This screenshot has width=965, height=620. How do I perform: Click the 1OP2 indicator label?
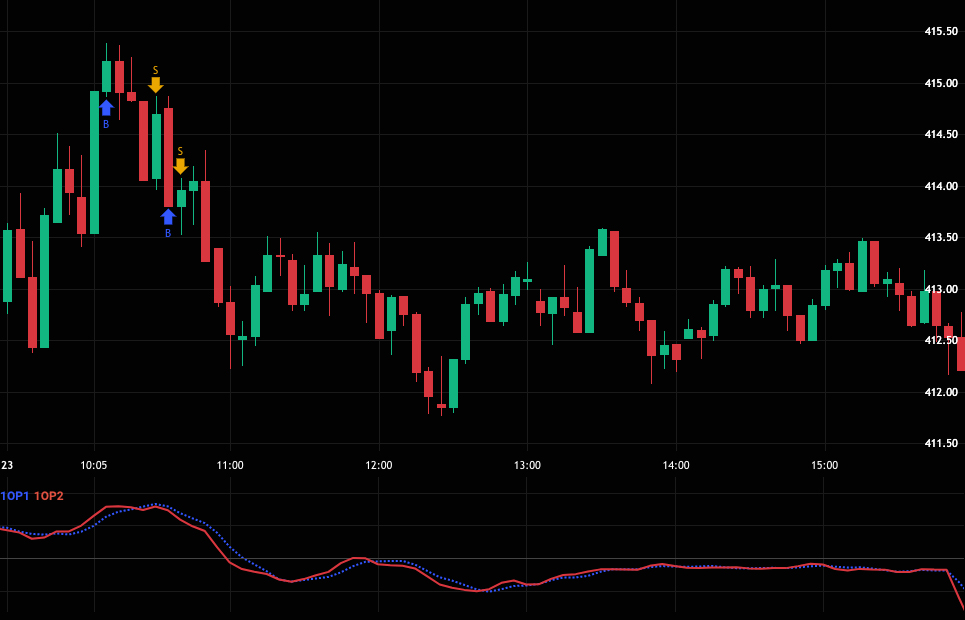(x=48, y=496)
